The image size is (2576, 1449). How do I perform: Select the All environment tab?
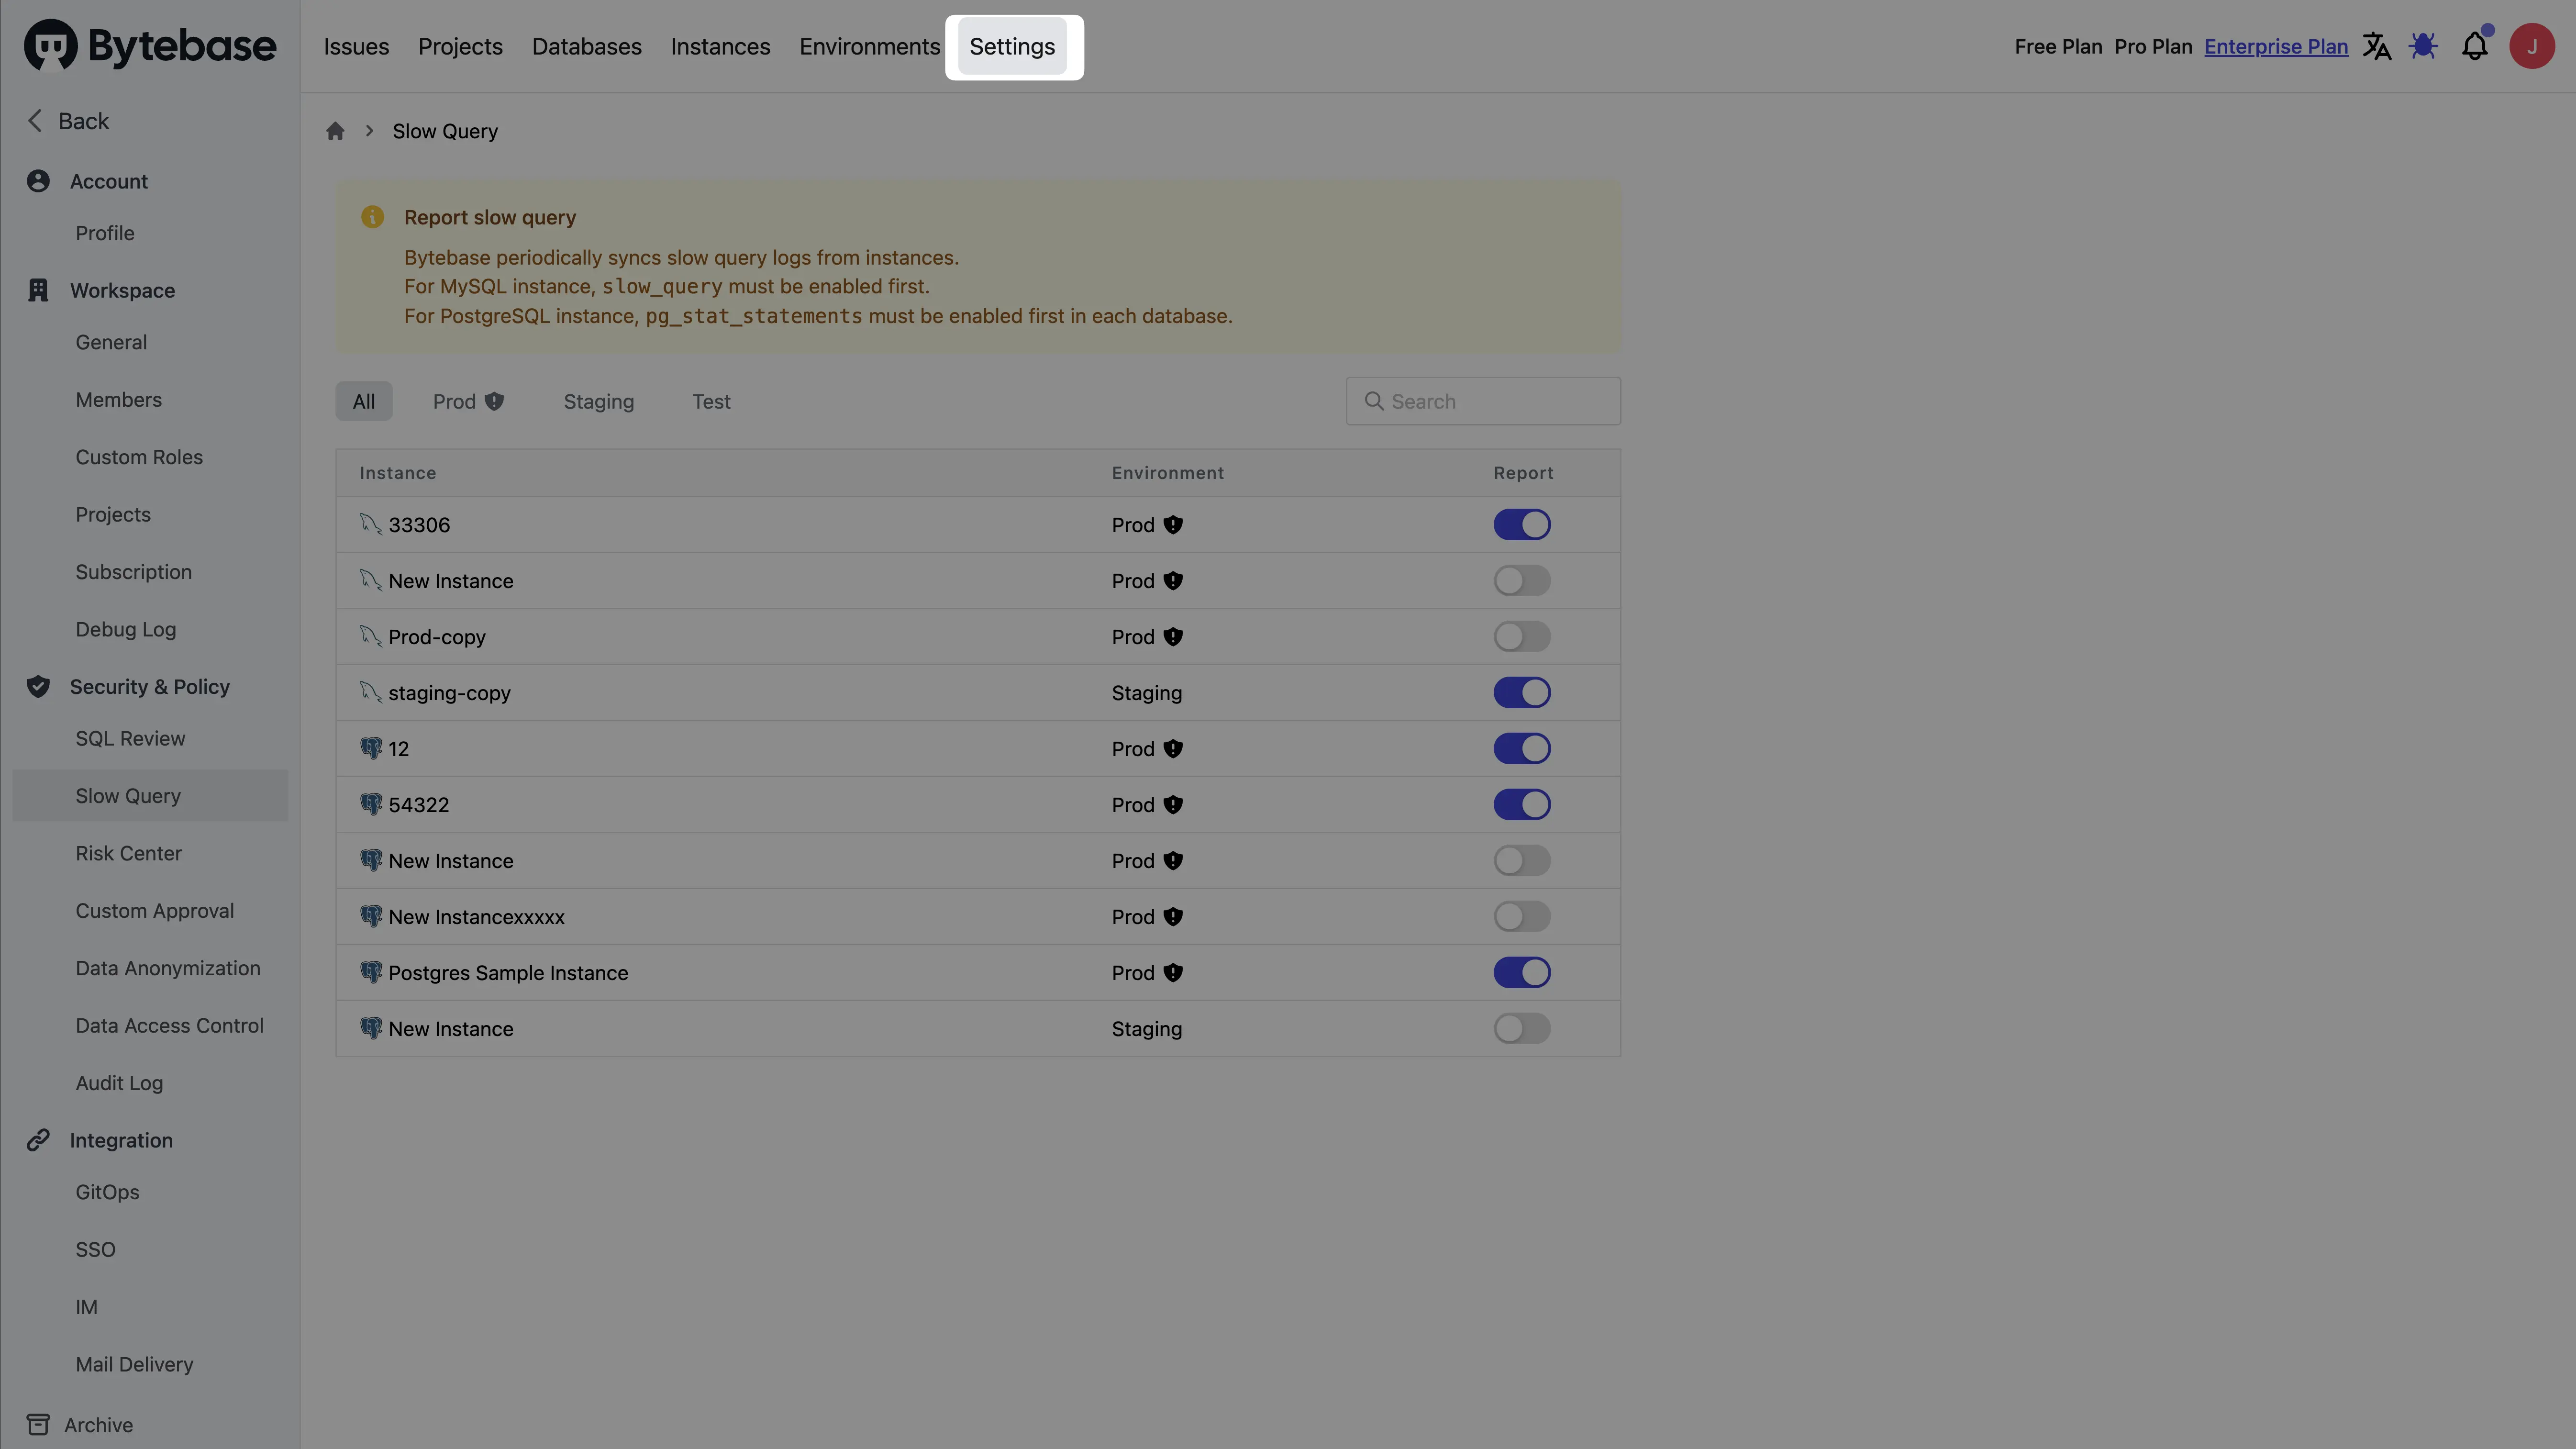pos(364,401)
